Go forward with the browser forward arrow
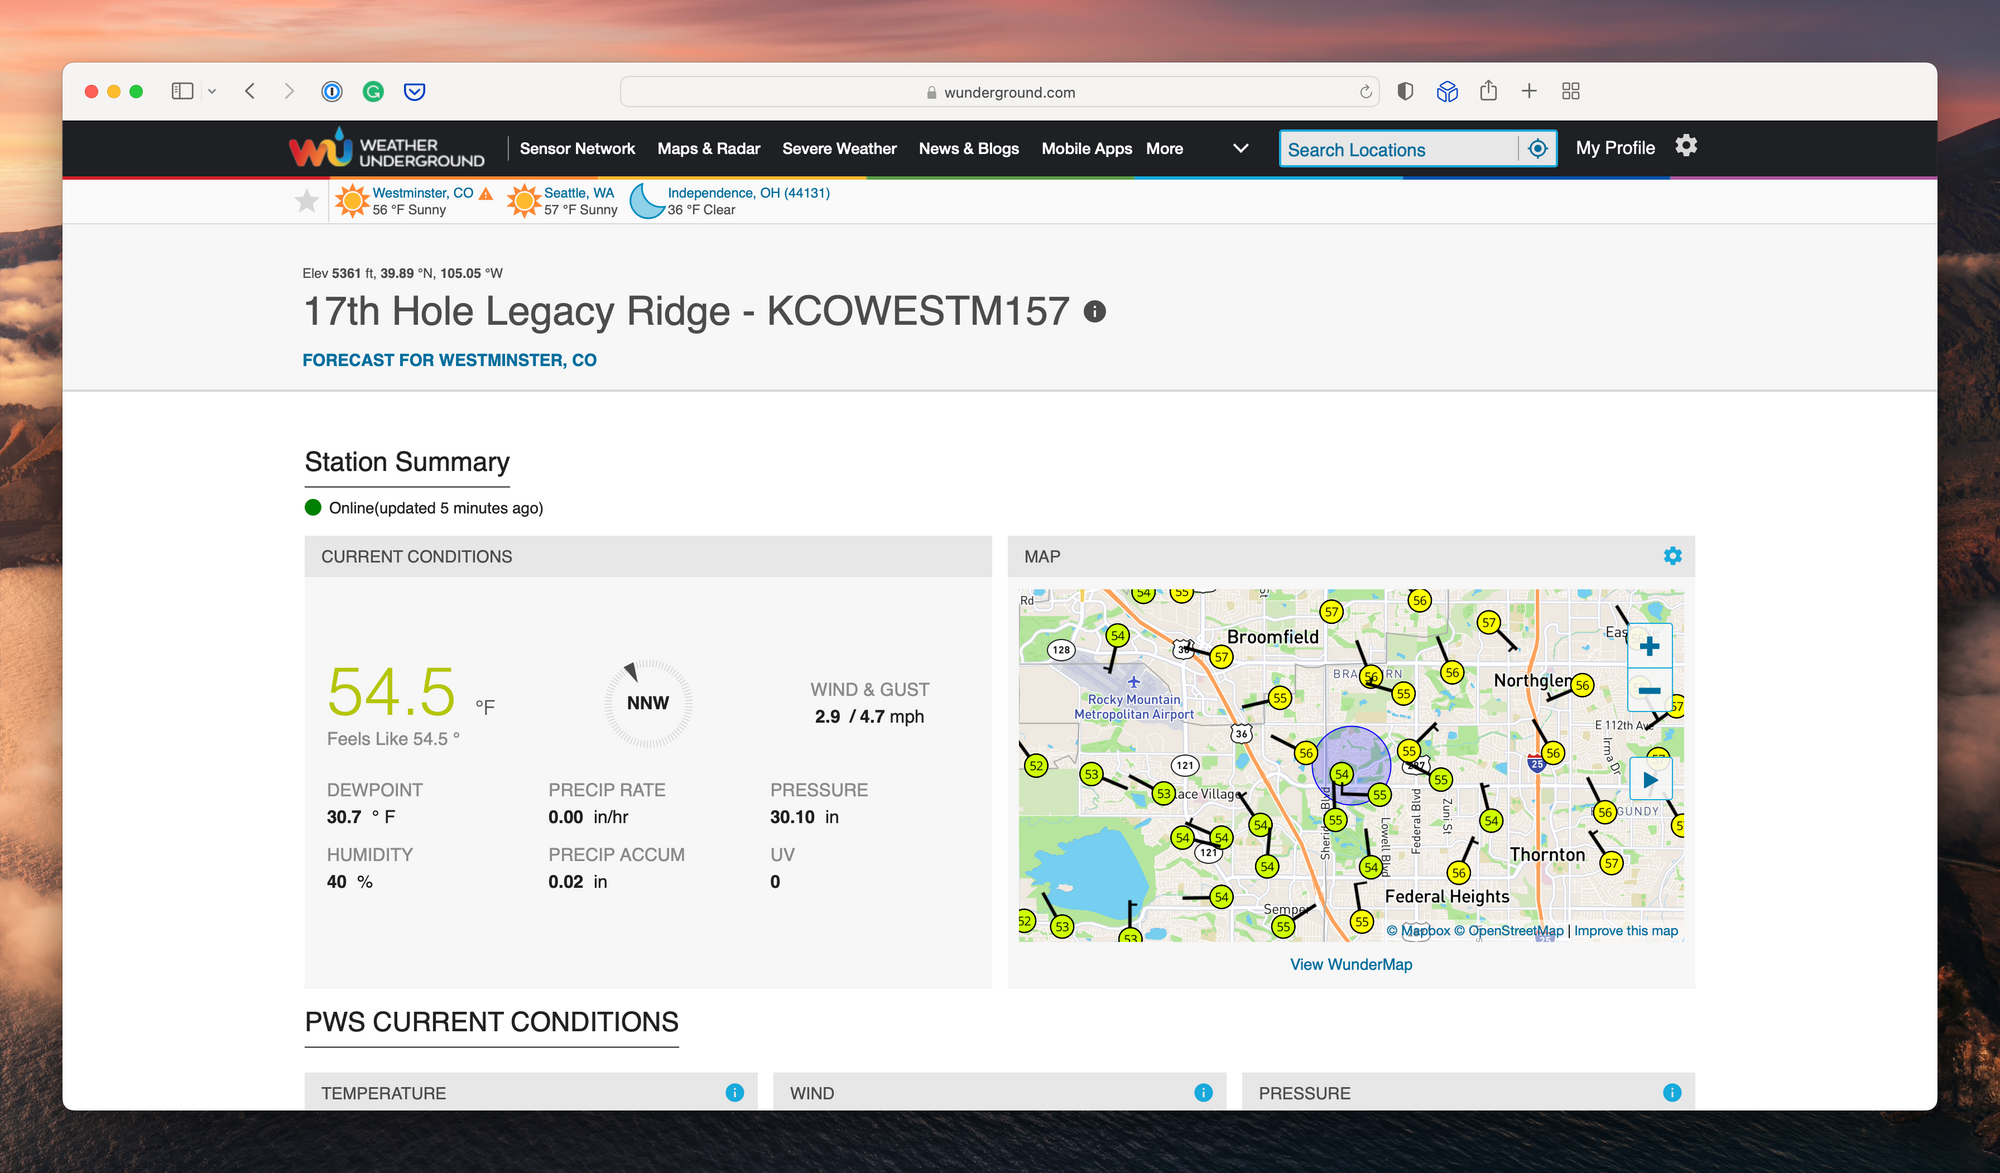The width and height of the screenshot is (2000, 1173). pyautogui.click(x=289, y=91)
